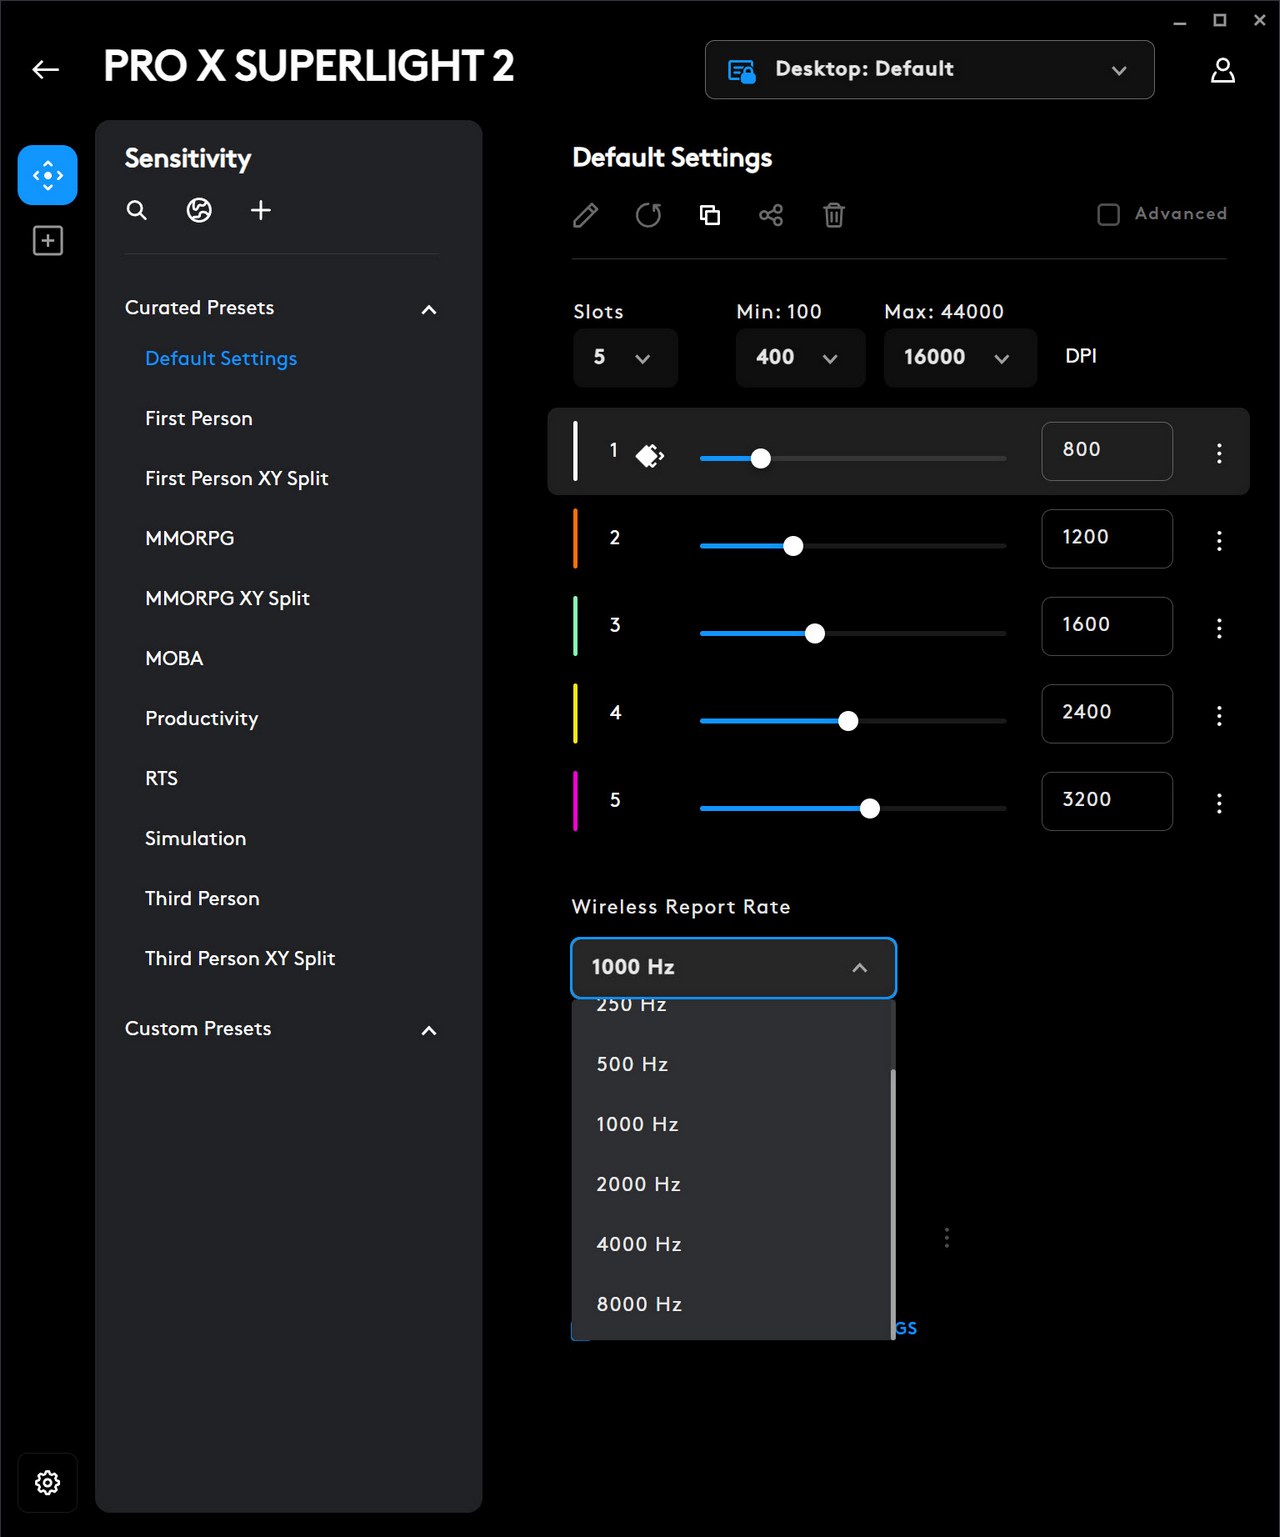
Task: Choose MMORPG XY Split preset
Action: point(227,598)
